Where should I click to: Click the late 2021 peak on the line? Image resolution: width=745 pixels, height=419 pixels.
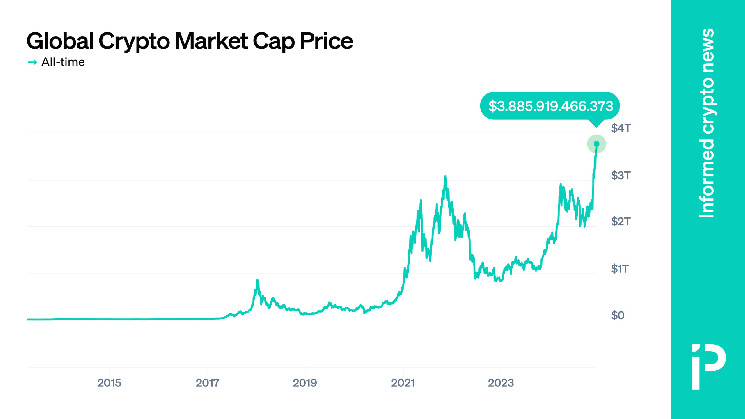(x=445, y=177)
